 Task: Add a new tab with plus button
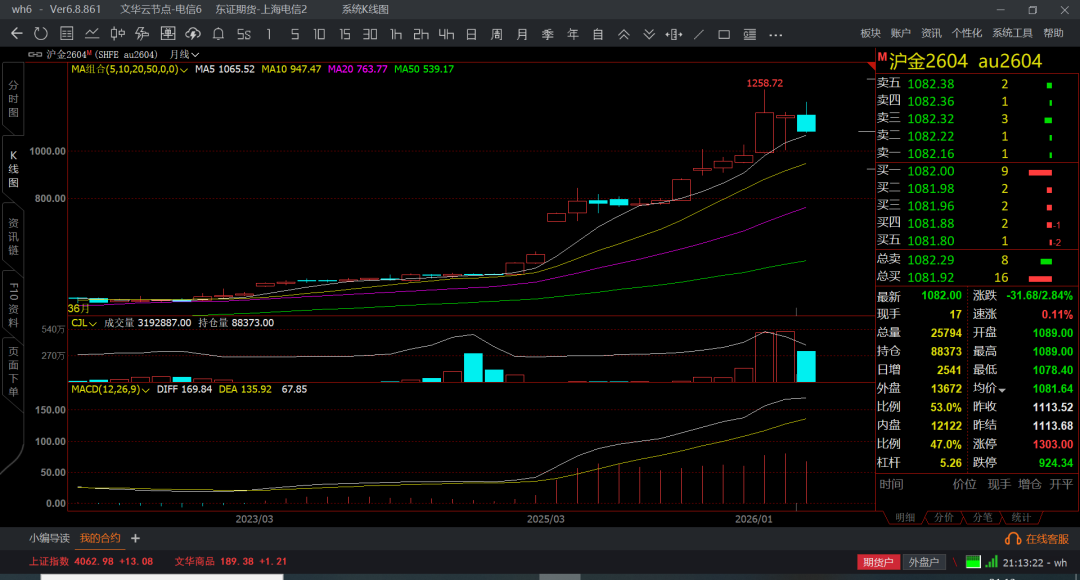point(136,538)
